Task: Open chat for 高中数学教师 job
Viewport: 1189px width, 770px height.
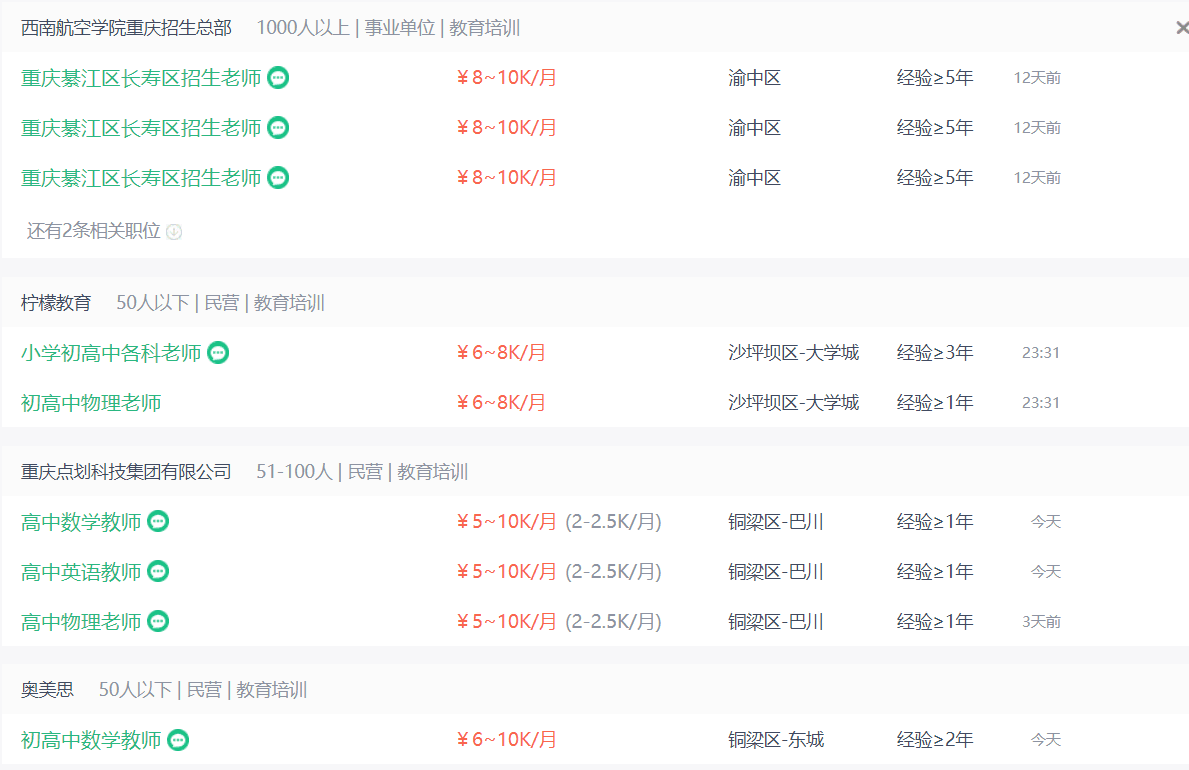Action: pyautogui.click(x=158, y=521)
